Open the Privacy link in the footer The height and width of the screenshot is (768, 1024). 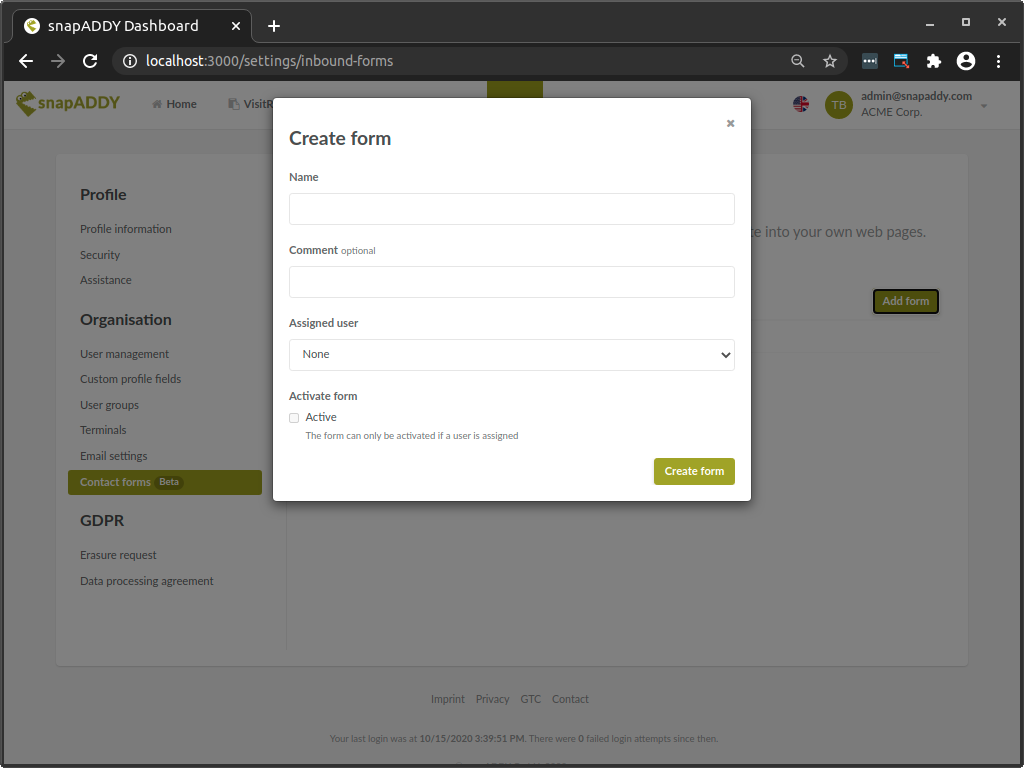click(492, 698)
